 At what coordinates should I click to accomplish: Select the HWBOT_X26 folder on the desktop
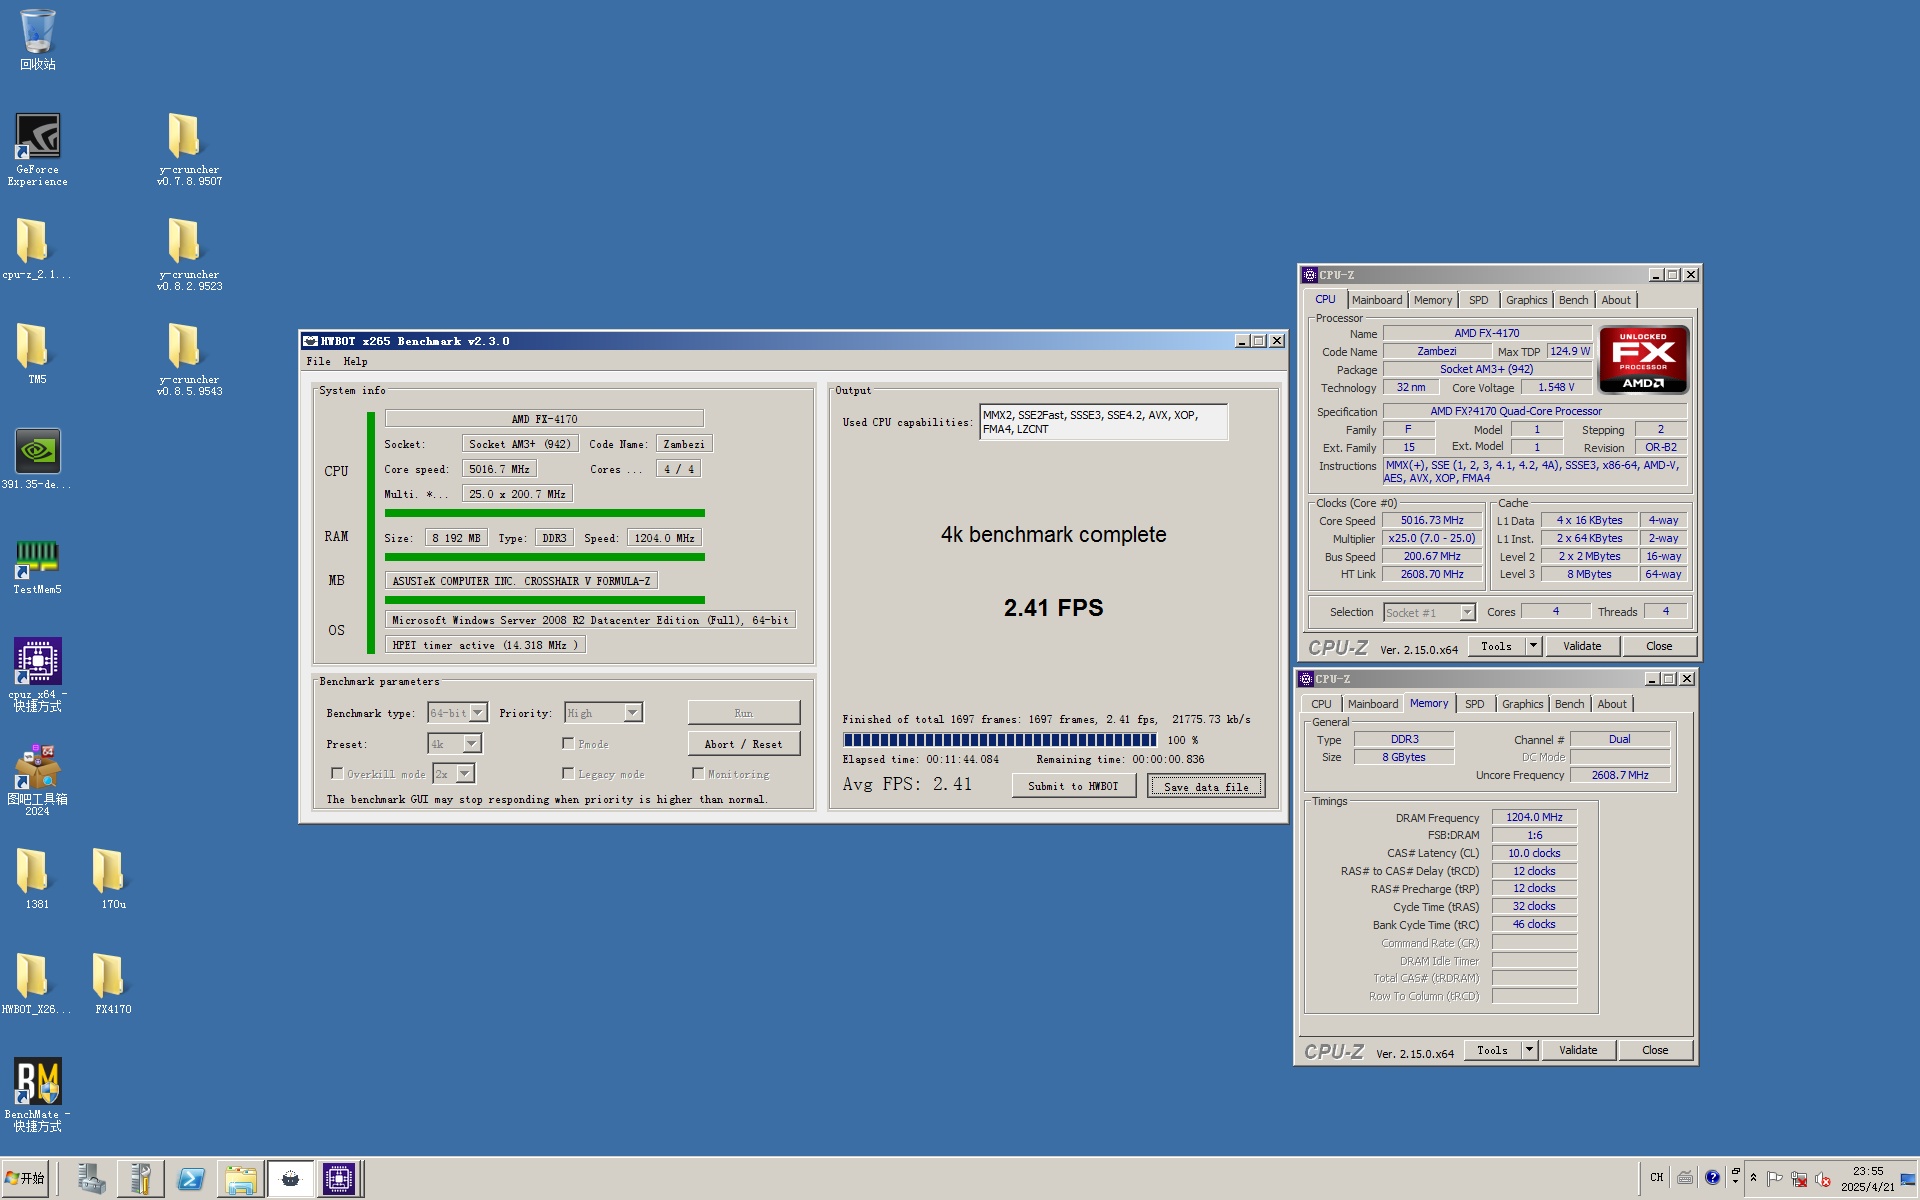pyautogui.click(x=37, y=984)
